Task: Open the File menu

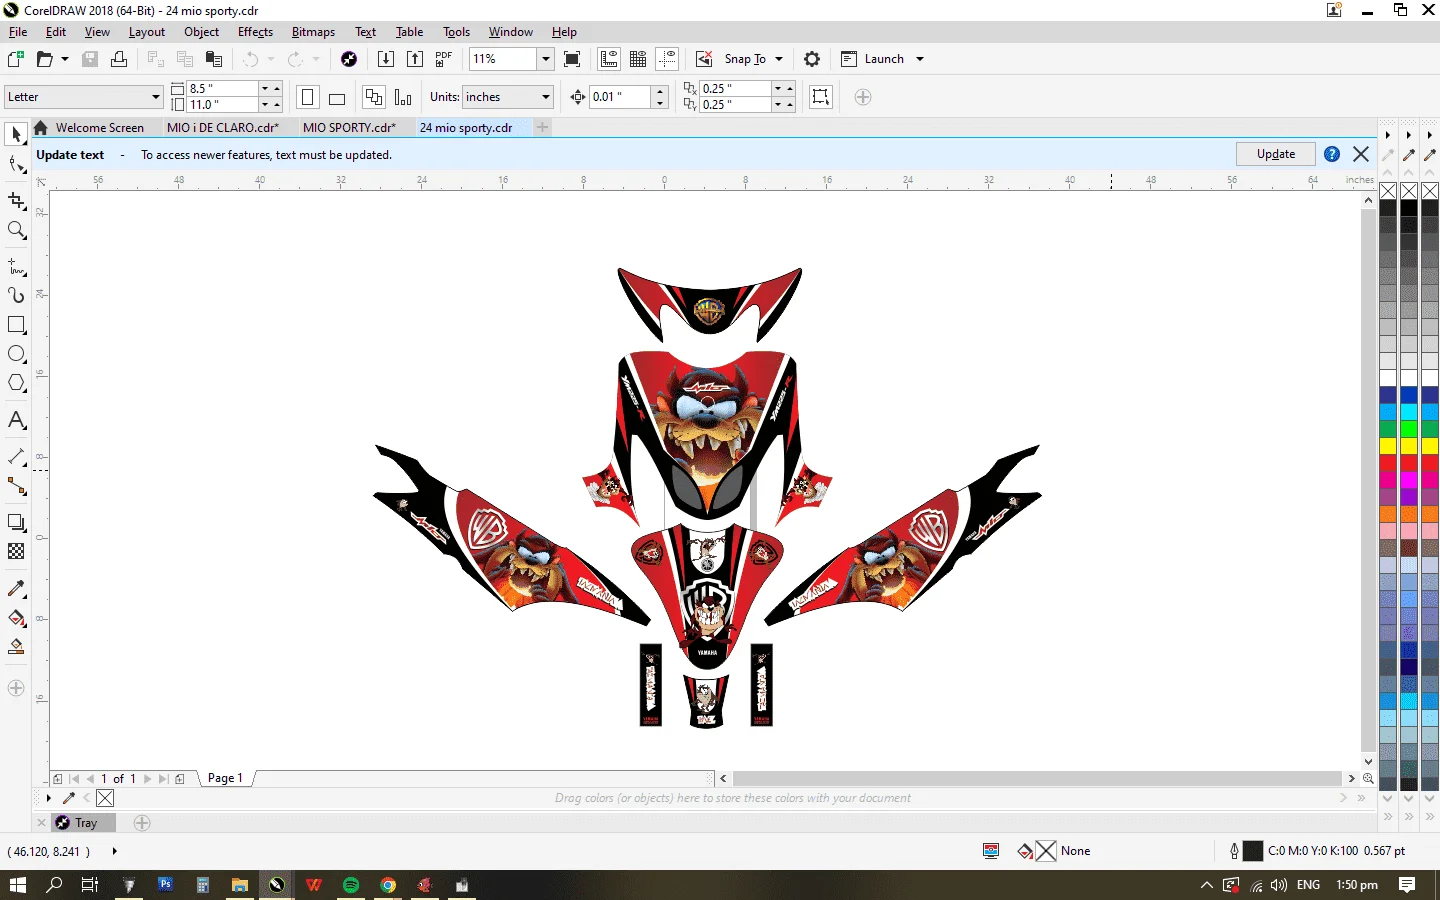Action: pyautogui.click(x=18, y=32)
